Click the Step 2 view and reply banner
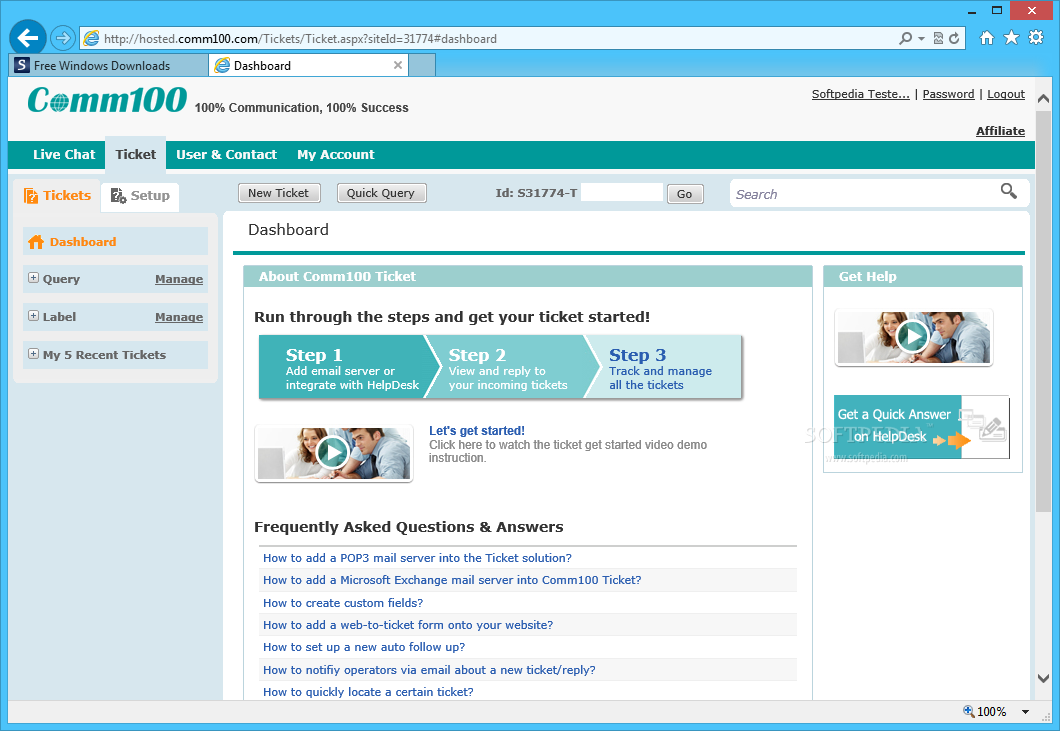Viewport: 1060px width, 731px height. 510,367
